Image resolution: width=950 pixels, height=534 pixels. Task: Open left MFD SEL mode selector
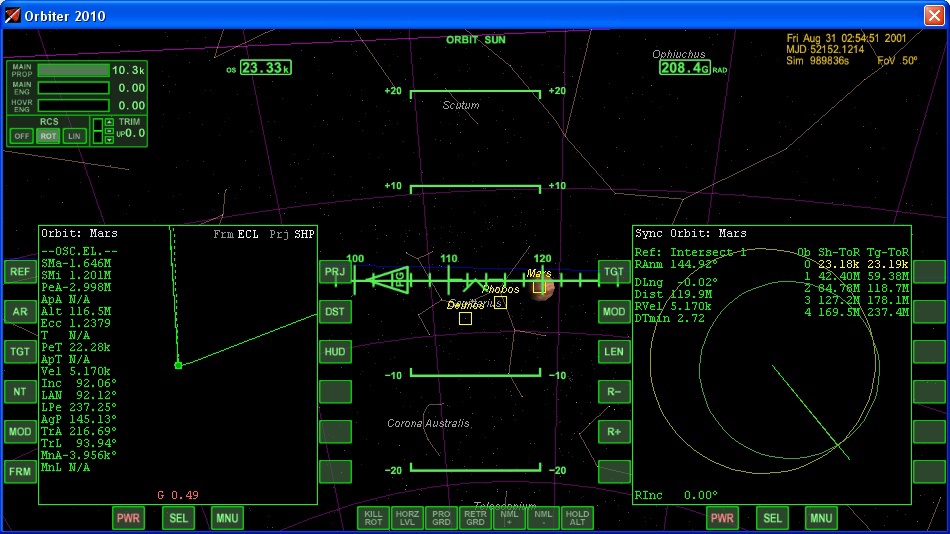pyautogui.click(x=178, y=518)
